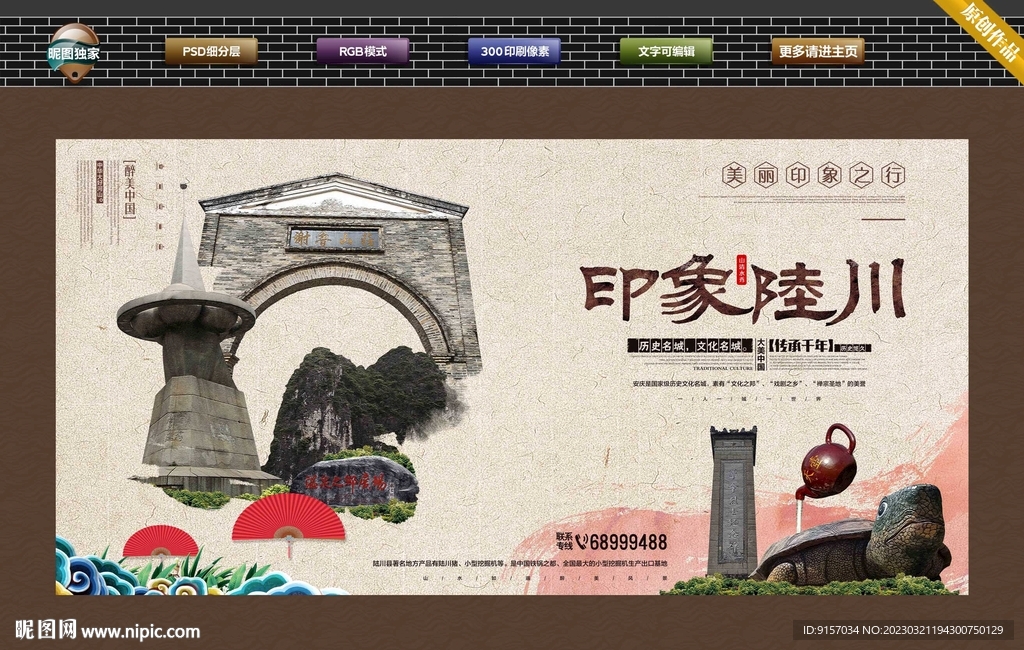Click the 昵图网 logo text
The width and height of the screenshot is (1024, 650).
coord(46,630)
